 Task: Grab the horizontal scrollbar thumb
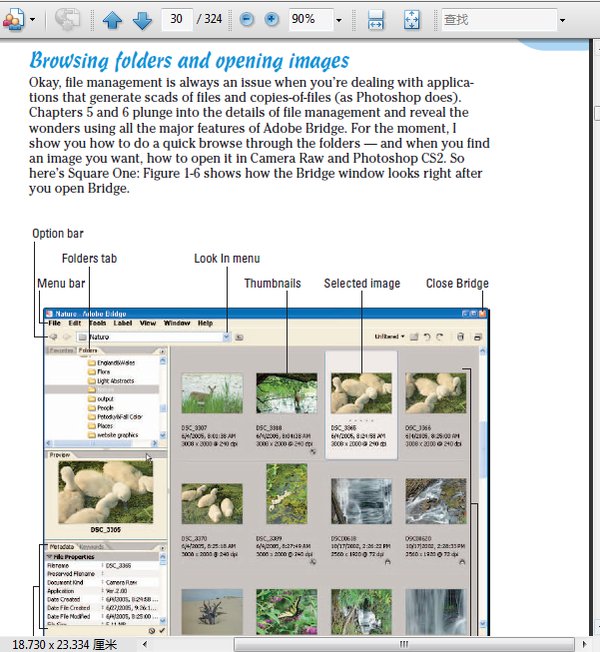(404, 644)
